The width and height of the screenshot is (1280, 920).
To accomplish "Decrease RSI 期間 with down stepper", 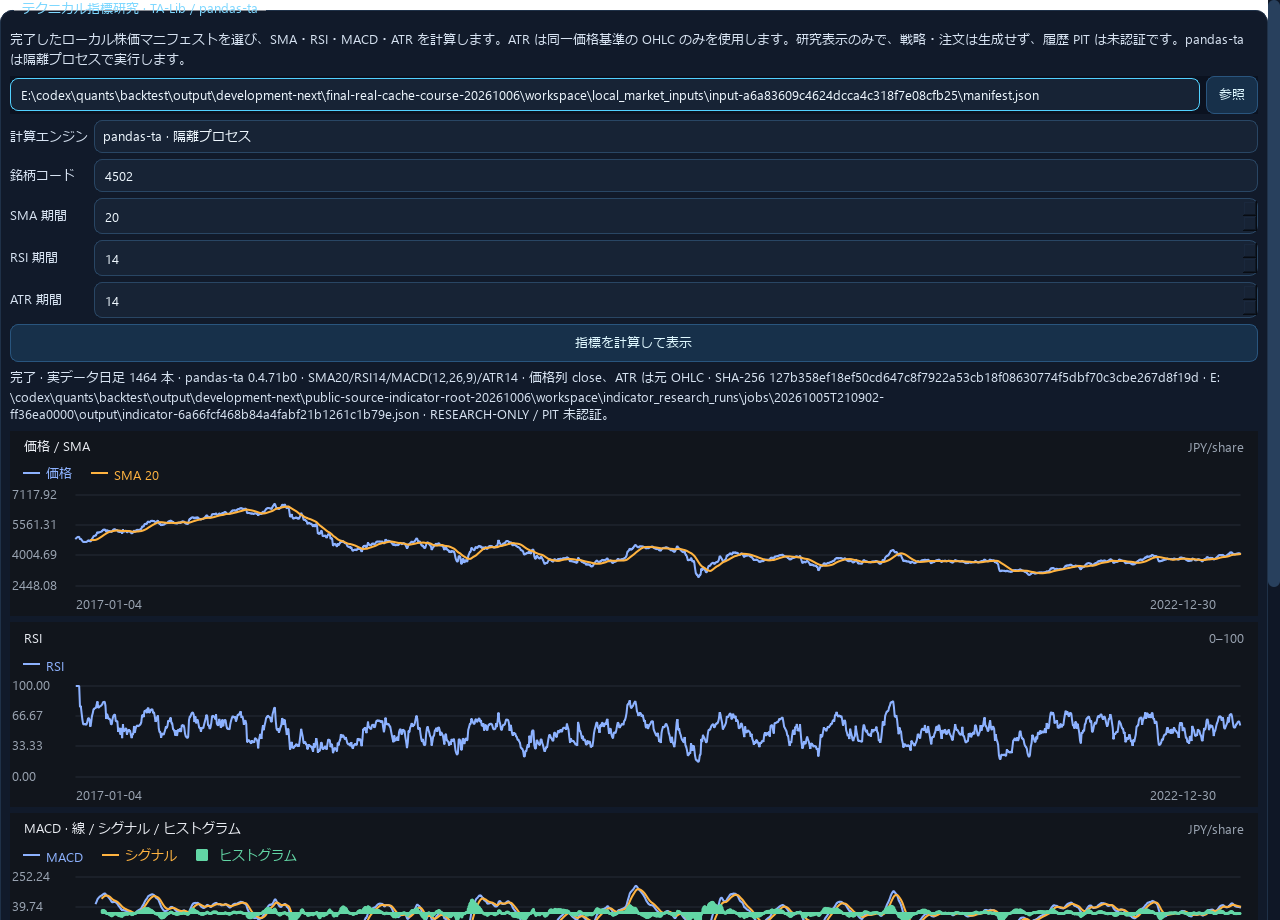I will (1249, 267).
